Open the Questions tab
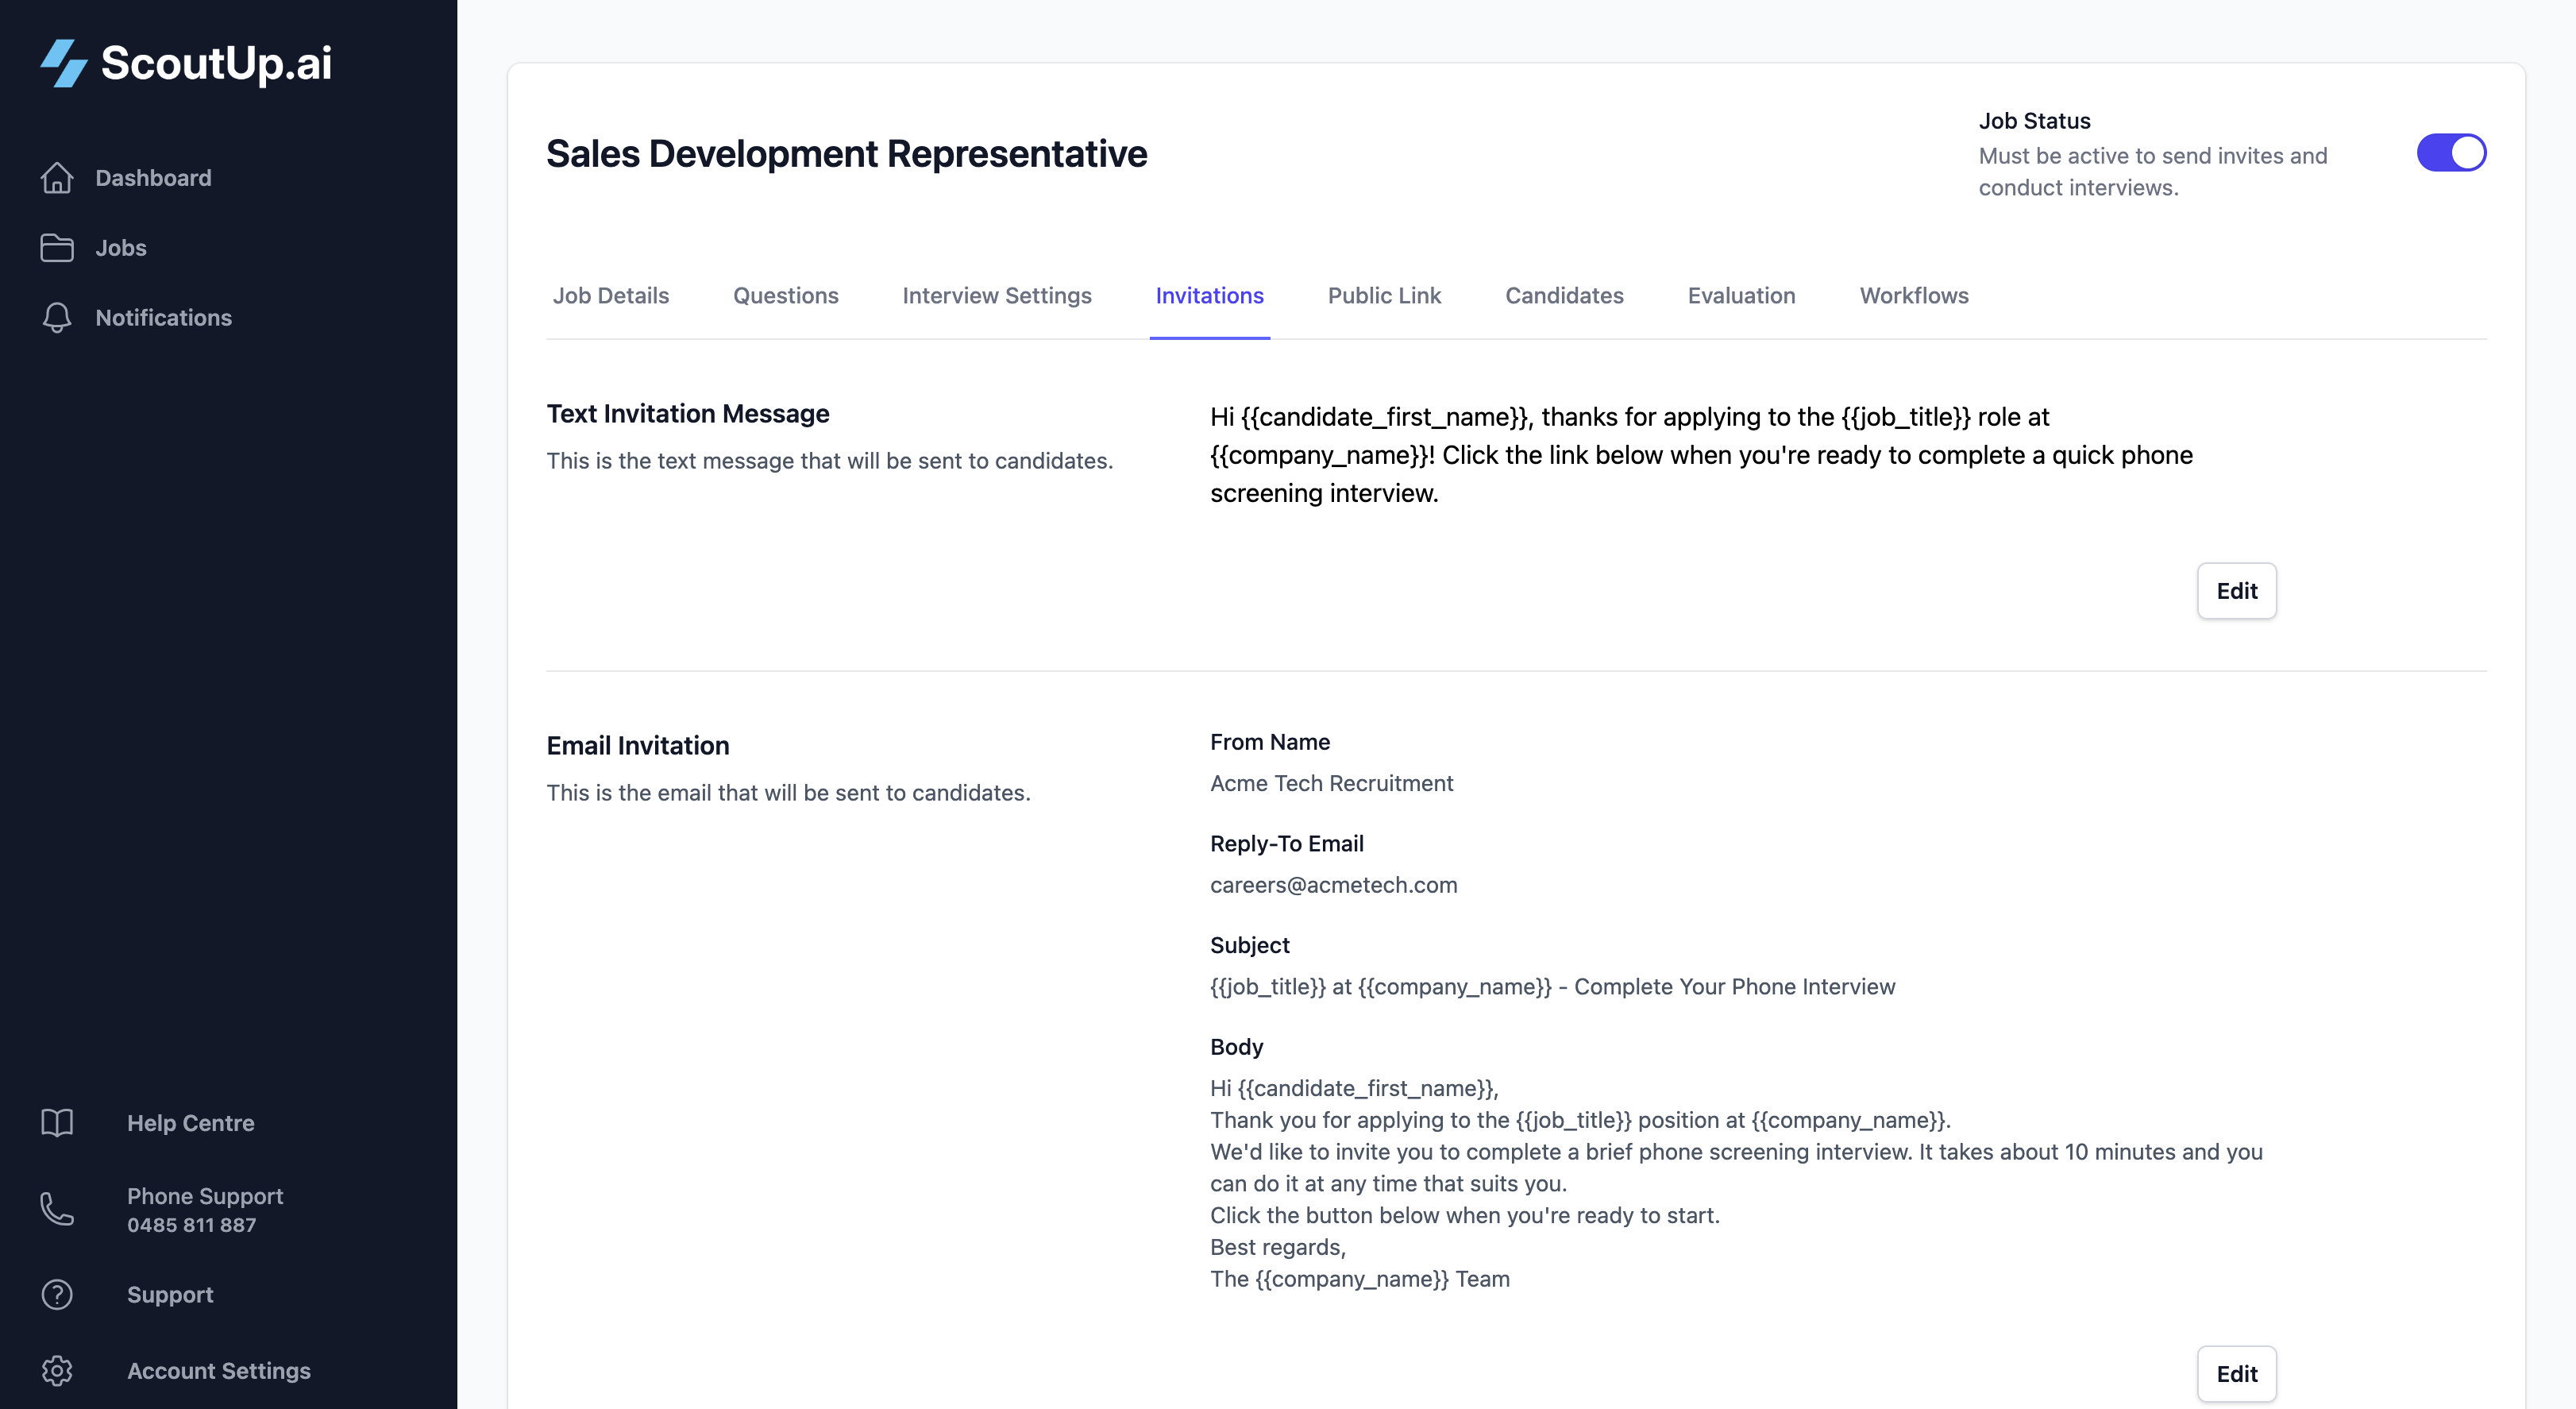Screen dimensions: 2576x1409 click(x=786, y=295)
